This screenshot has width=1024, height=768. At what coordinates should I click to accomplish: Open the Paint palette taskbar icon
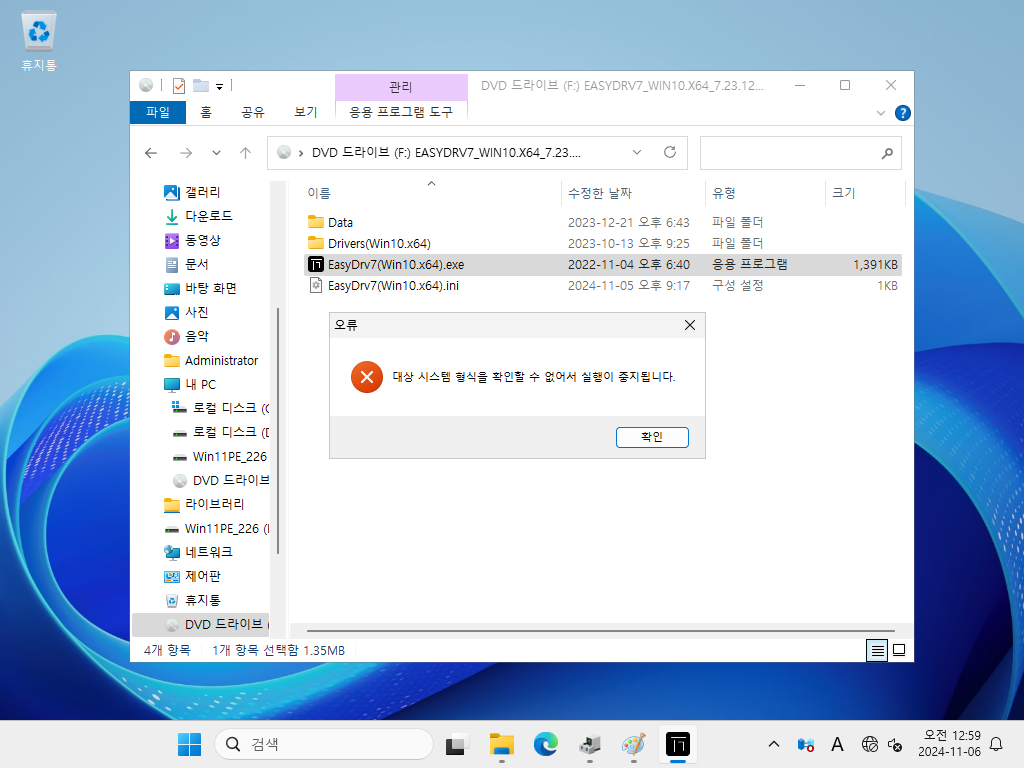[x=633, y=744]
